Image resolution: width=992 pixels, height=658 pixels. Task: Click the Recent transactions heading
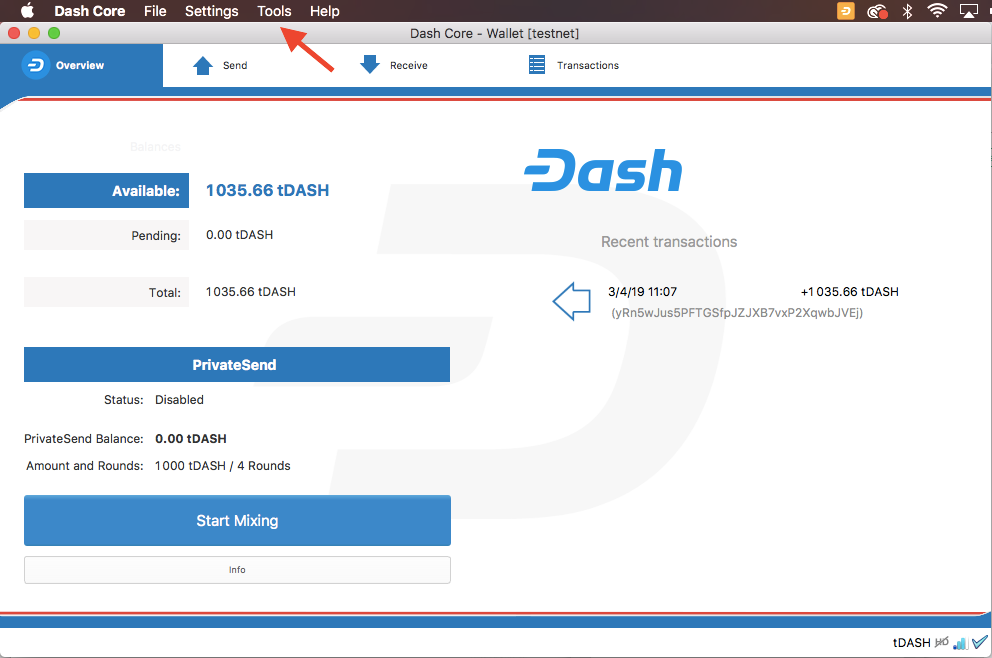669,242
